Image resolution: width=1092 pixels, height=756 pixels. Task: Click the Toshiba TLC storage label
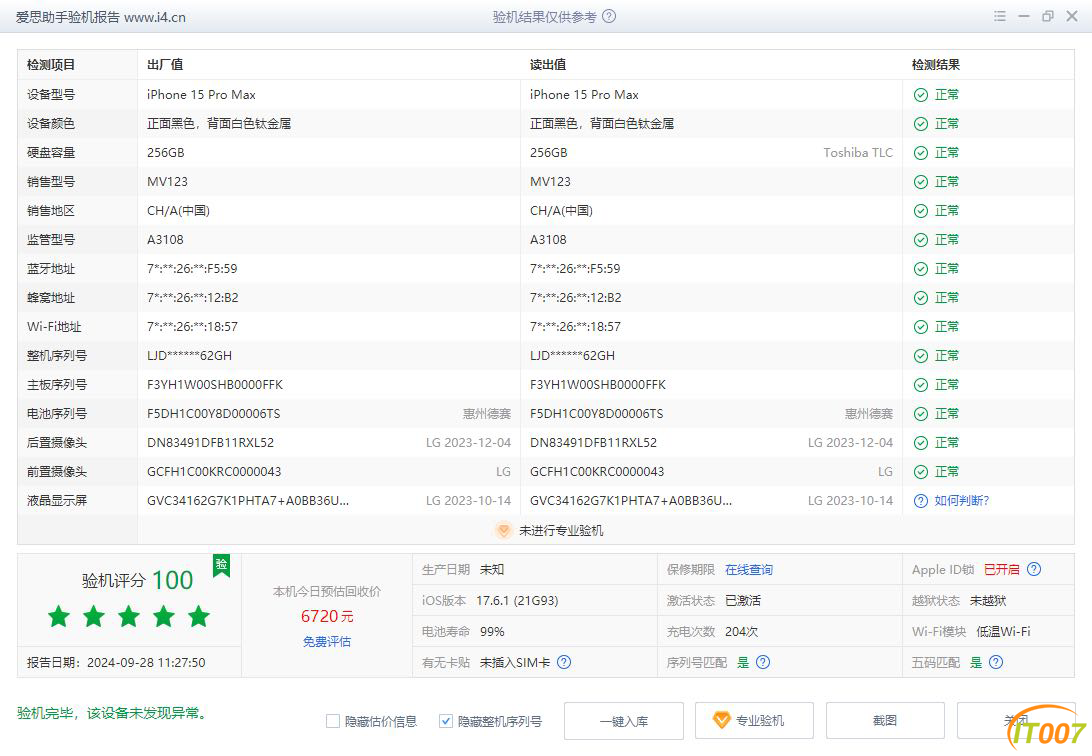(858, 152)
